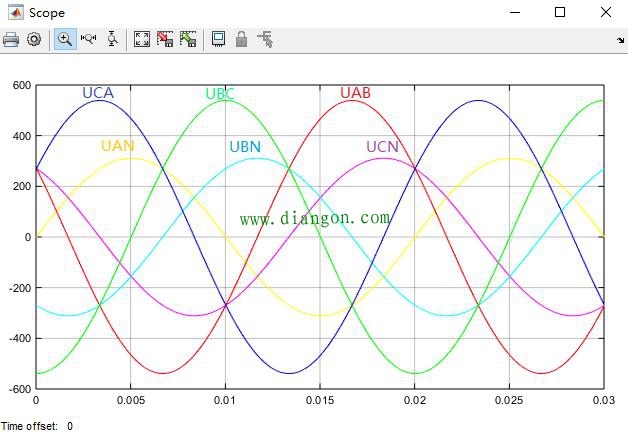Maximize the Scope window
This screenshot has width=628, height=437.
coord(560,12)
